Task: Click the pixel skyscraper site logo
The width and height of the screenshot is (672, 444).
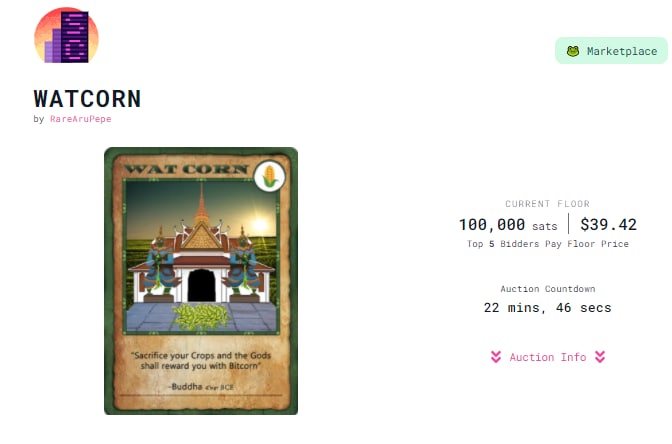Action: tap(66, 36)
